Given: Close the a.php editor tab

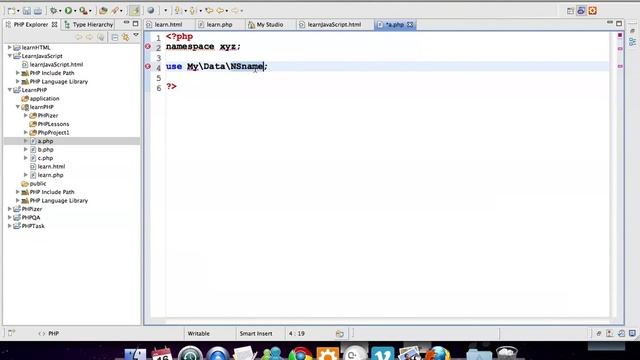Looking at the screenshot, I should click(x=410, y=24).
